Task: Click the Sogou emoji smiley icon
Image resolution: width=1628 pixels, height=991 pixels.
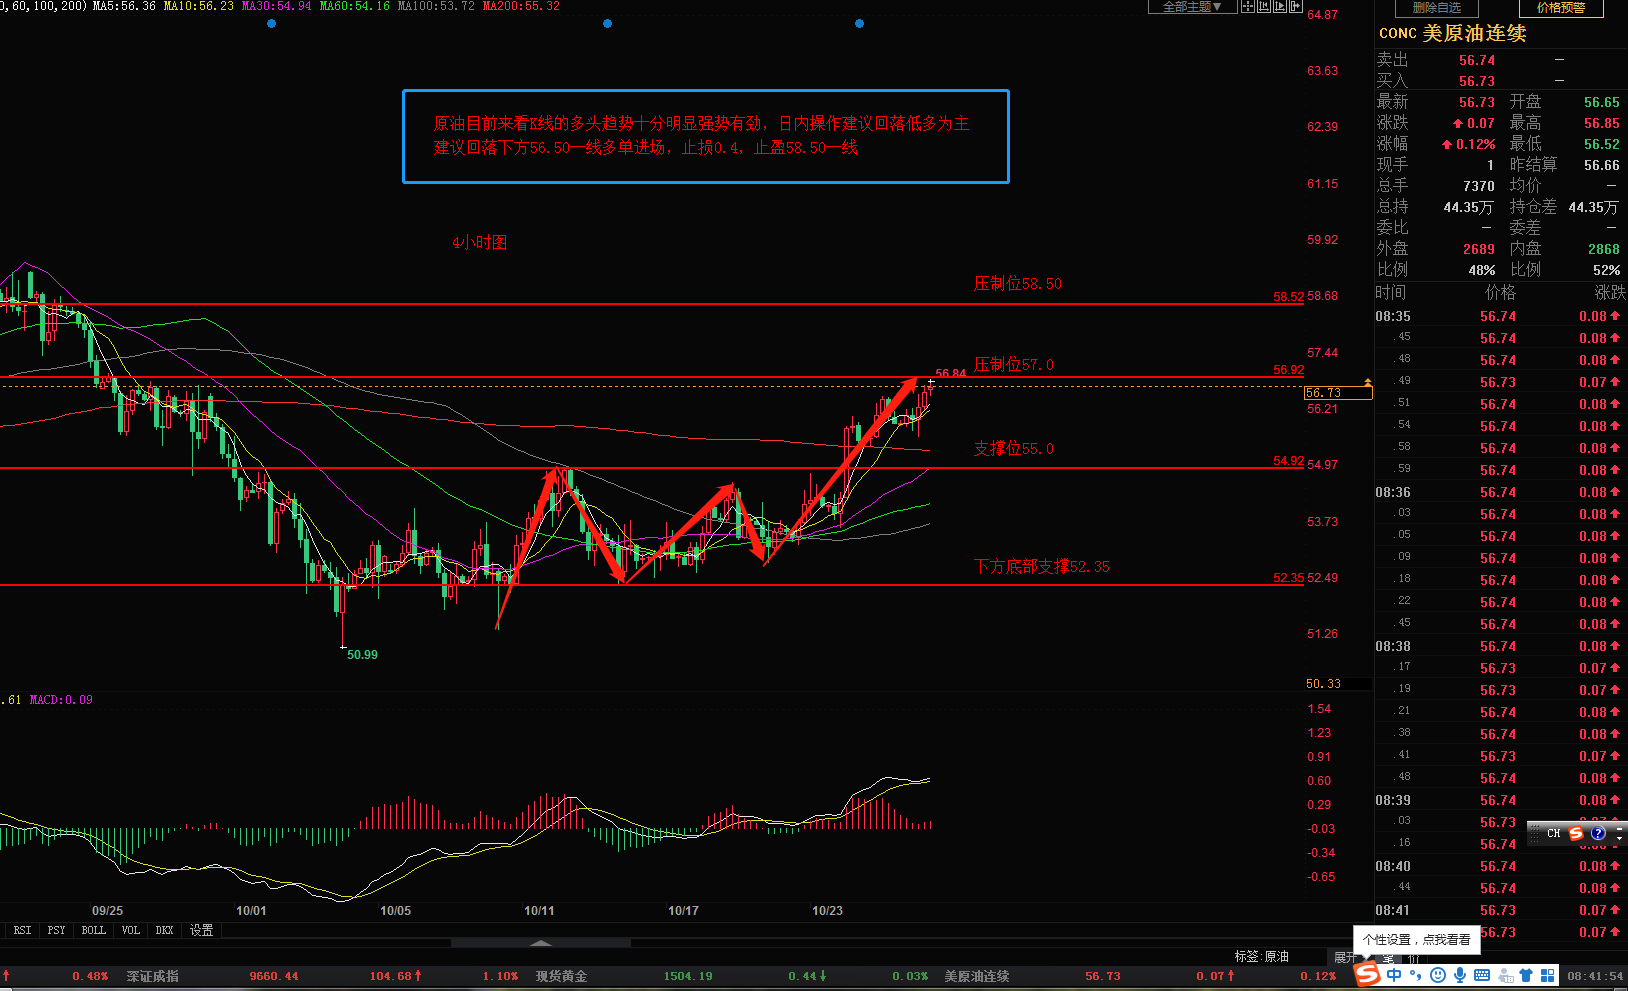Action: coord(1438,975)
